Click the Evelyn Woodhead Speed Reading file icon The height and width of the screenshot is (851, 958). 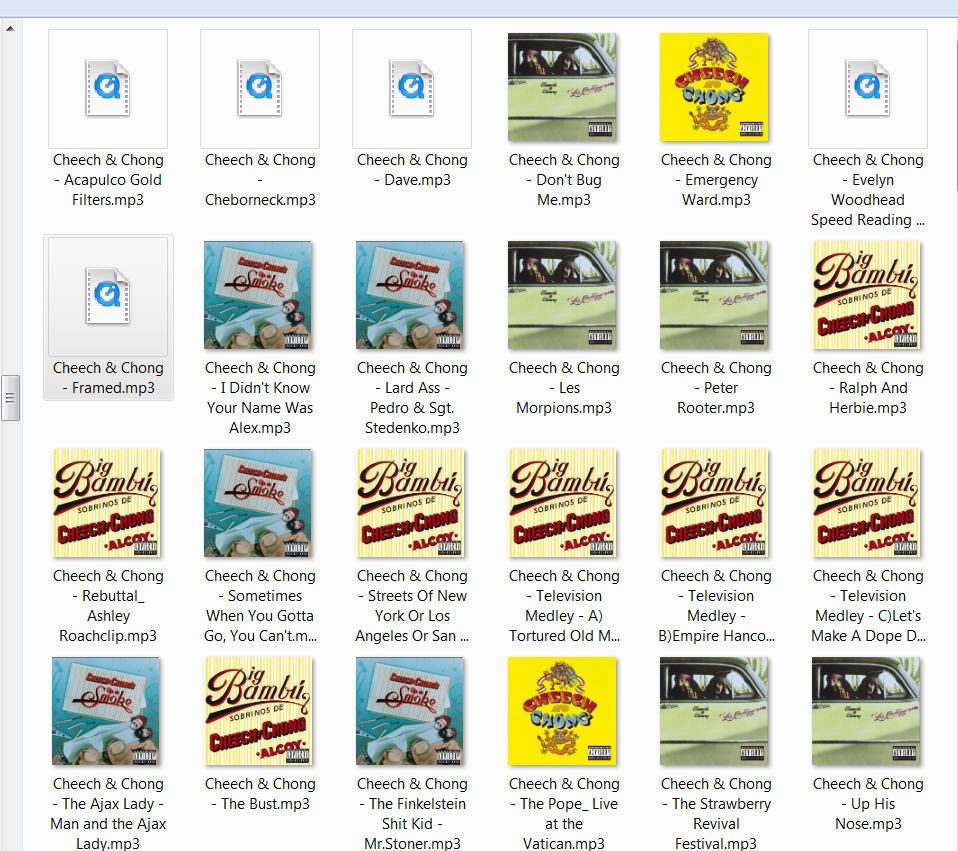click(868, 89)
